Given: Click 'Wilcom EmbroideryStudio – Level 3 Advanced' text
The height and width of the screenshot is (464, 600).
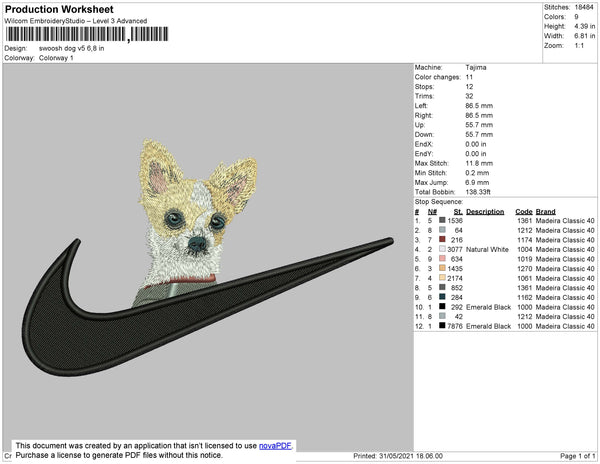Looking at the screenshot, I should pyautogui.click(x=76, y=21).
